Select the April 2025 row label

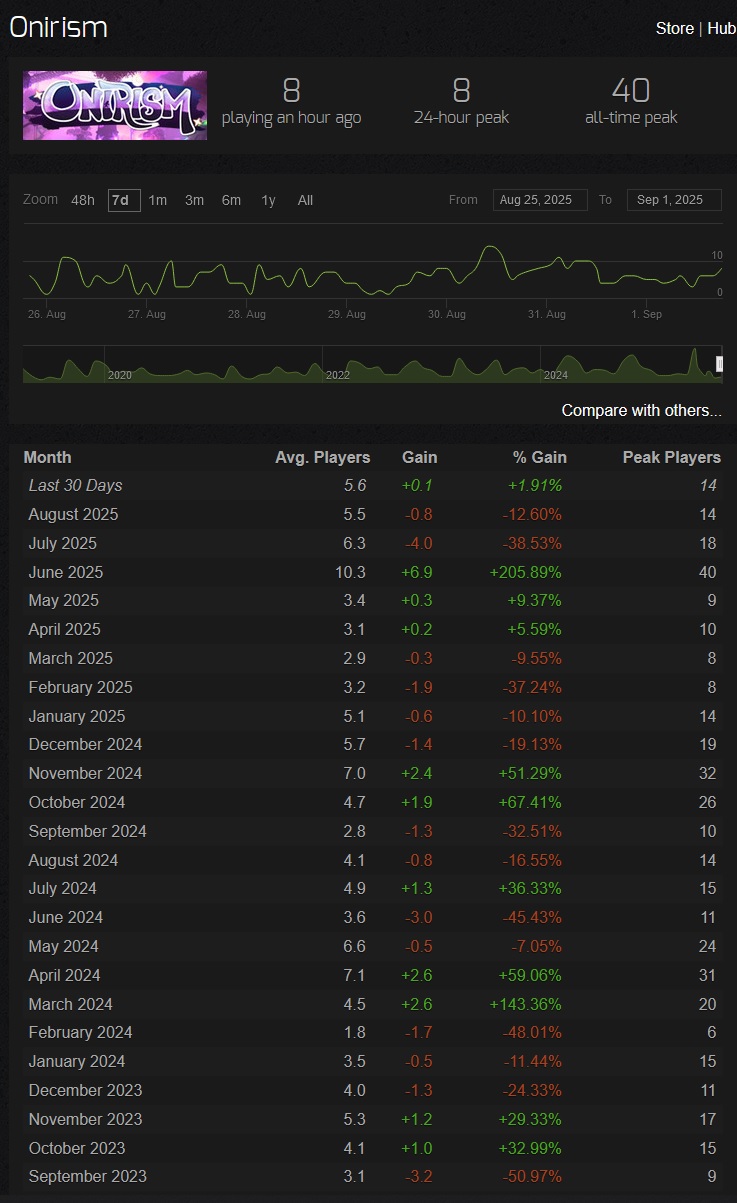(64, 629)
